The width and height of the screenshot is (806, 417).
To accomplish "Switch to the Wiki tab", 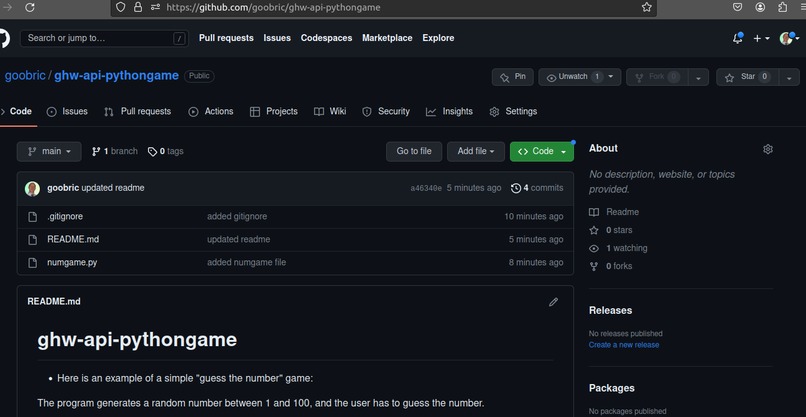I will (330, 111).
